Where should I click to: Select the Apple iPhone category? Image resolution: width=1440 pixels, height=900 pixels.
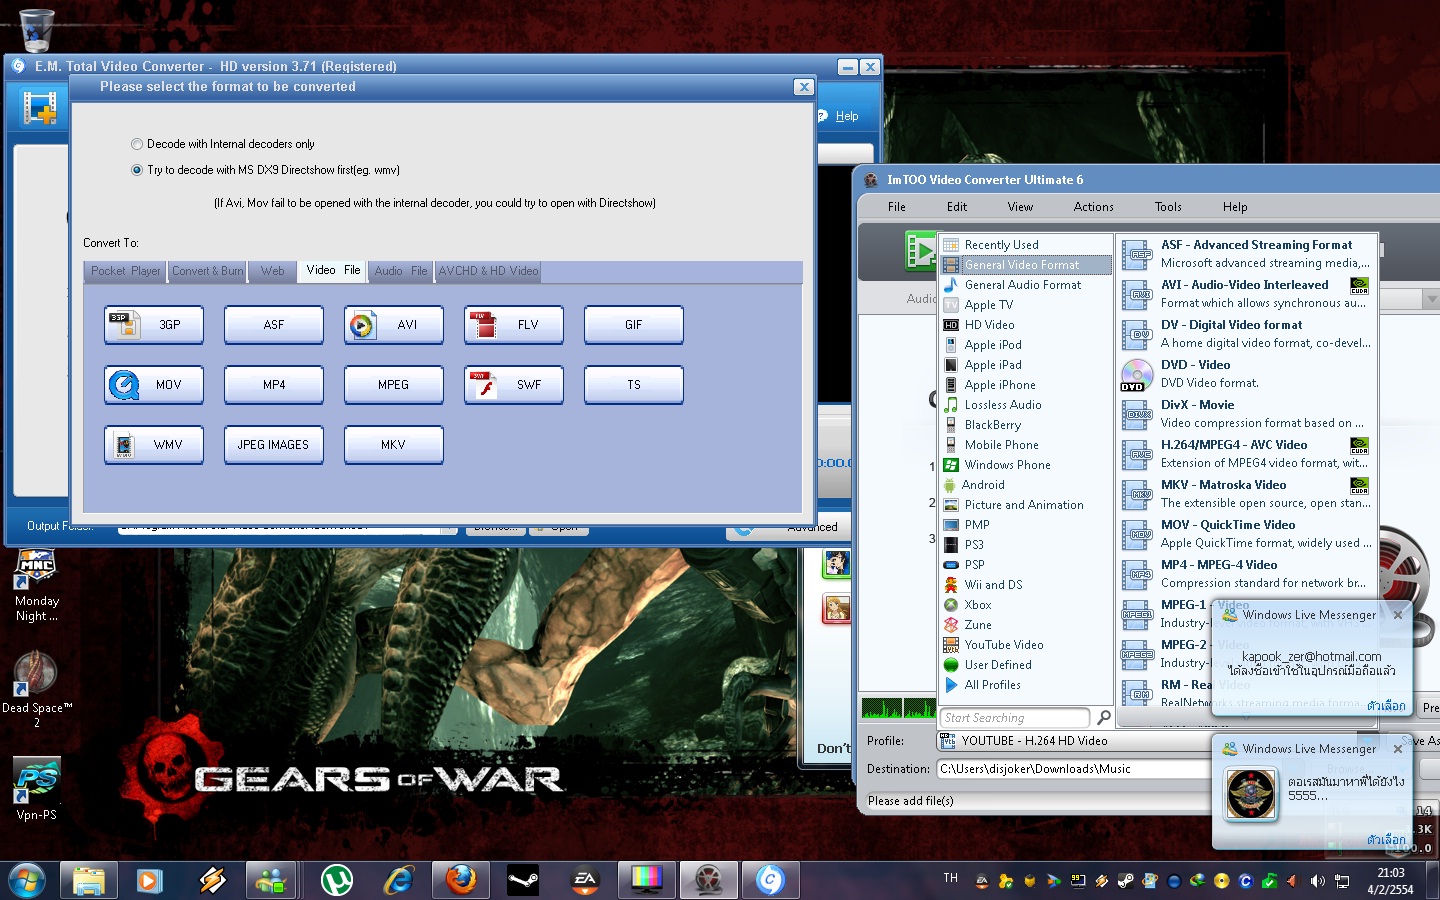pyautogui.click(x=1026, y=385)
